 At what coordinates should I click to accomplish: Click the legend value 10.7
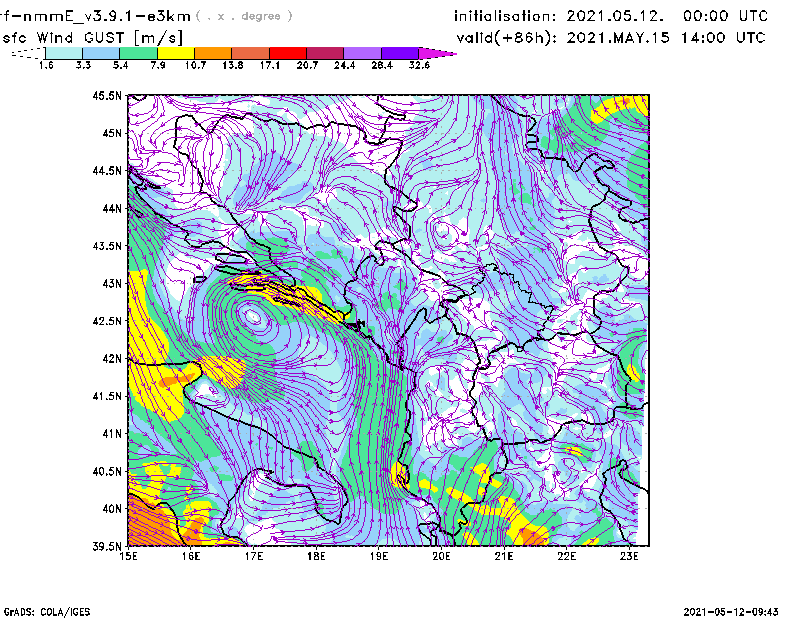[x=195, y=65]
